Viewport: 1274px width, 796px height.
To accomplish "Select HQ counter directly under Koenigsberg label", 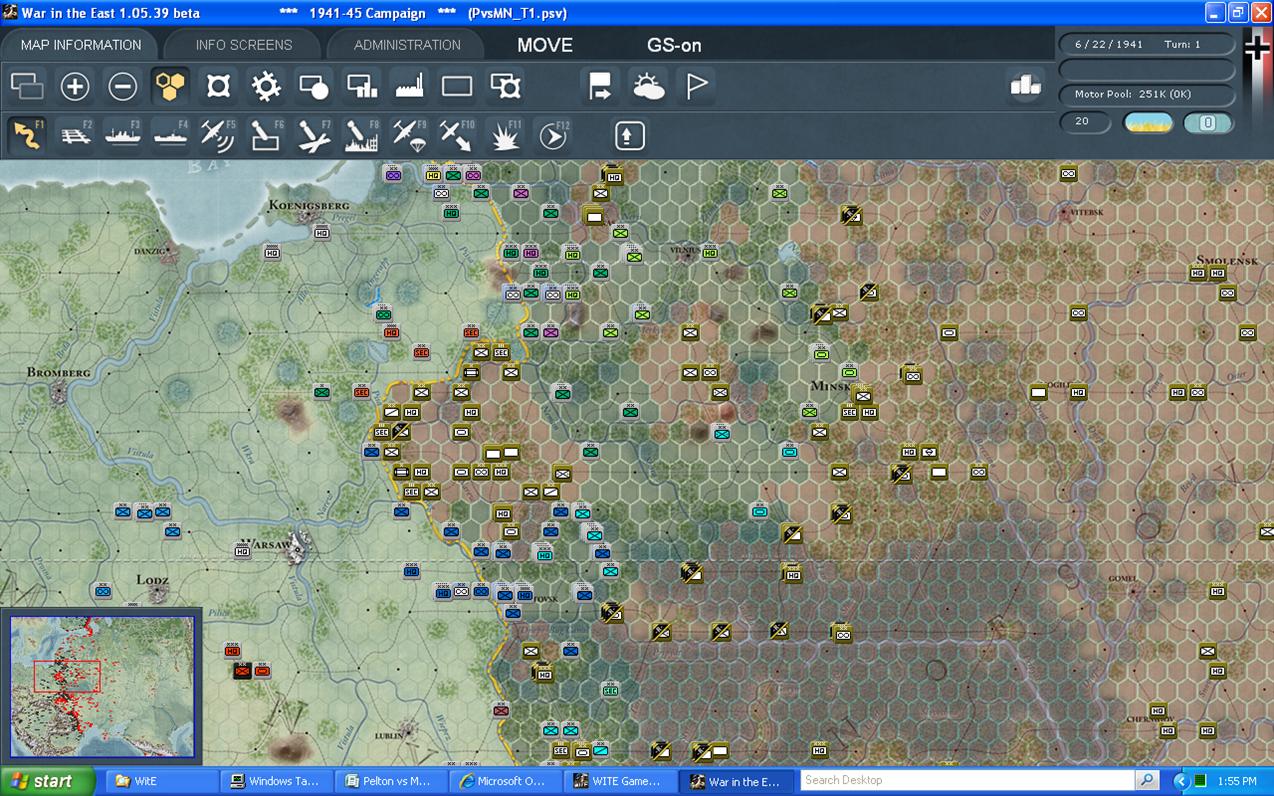I will pos(321,232).
